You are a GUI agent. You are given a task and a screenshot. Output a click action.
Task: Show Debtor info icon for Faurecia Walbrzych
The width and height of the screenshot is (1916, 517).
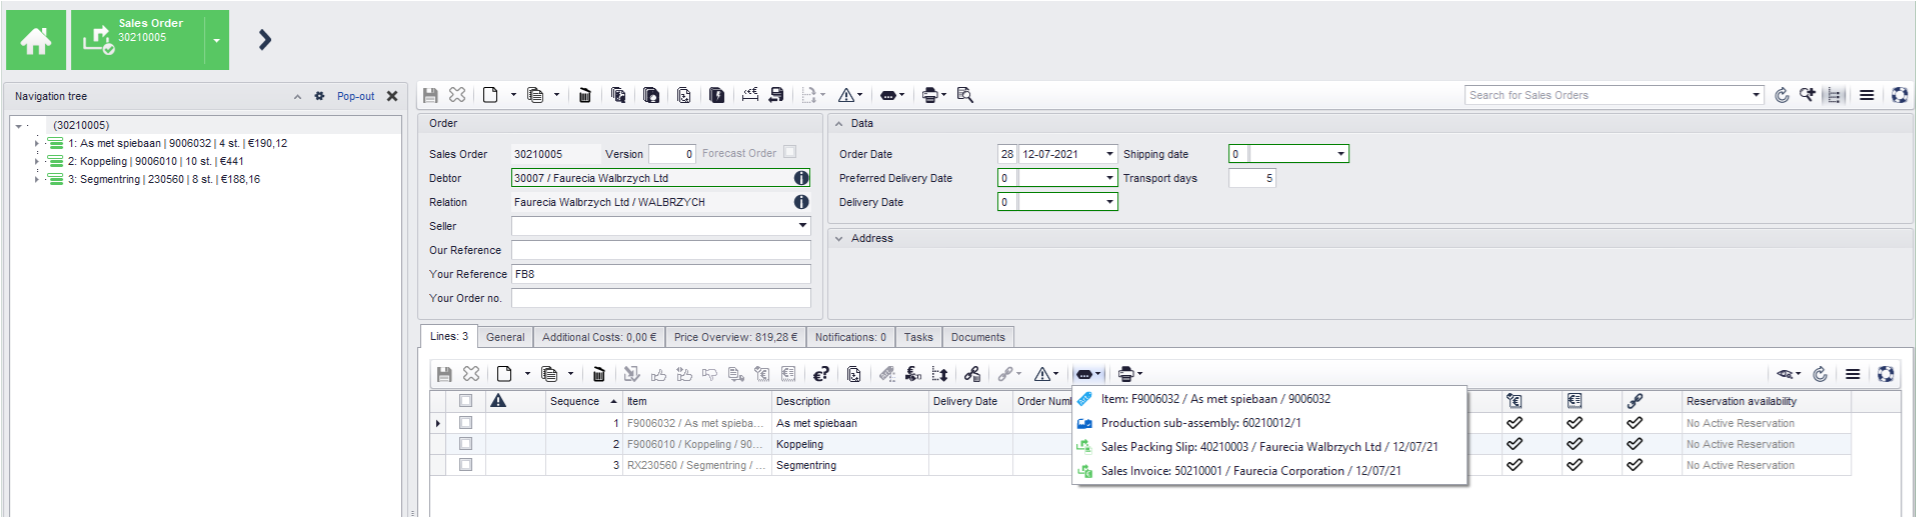[x=801, y=178]
